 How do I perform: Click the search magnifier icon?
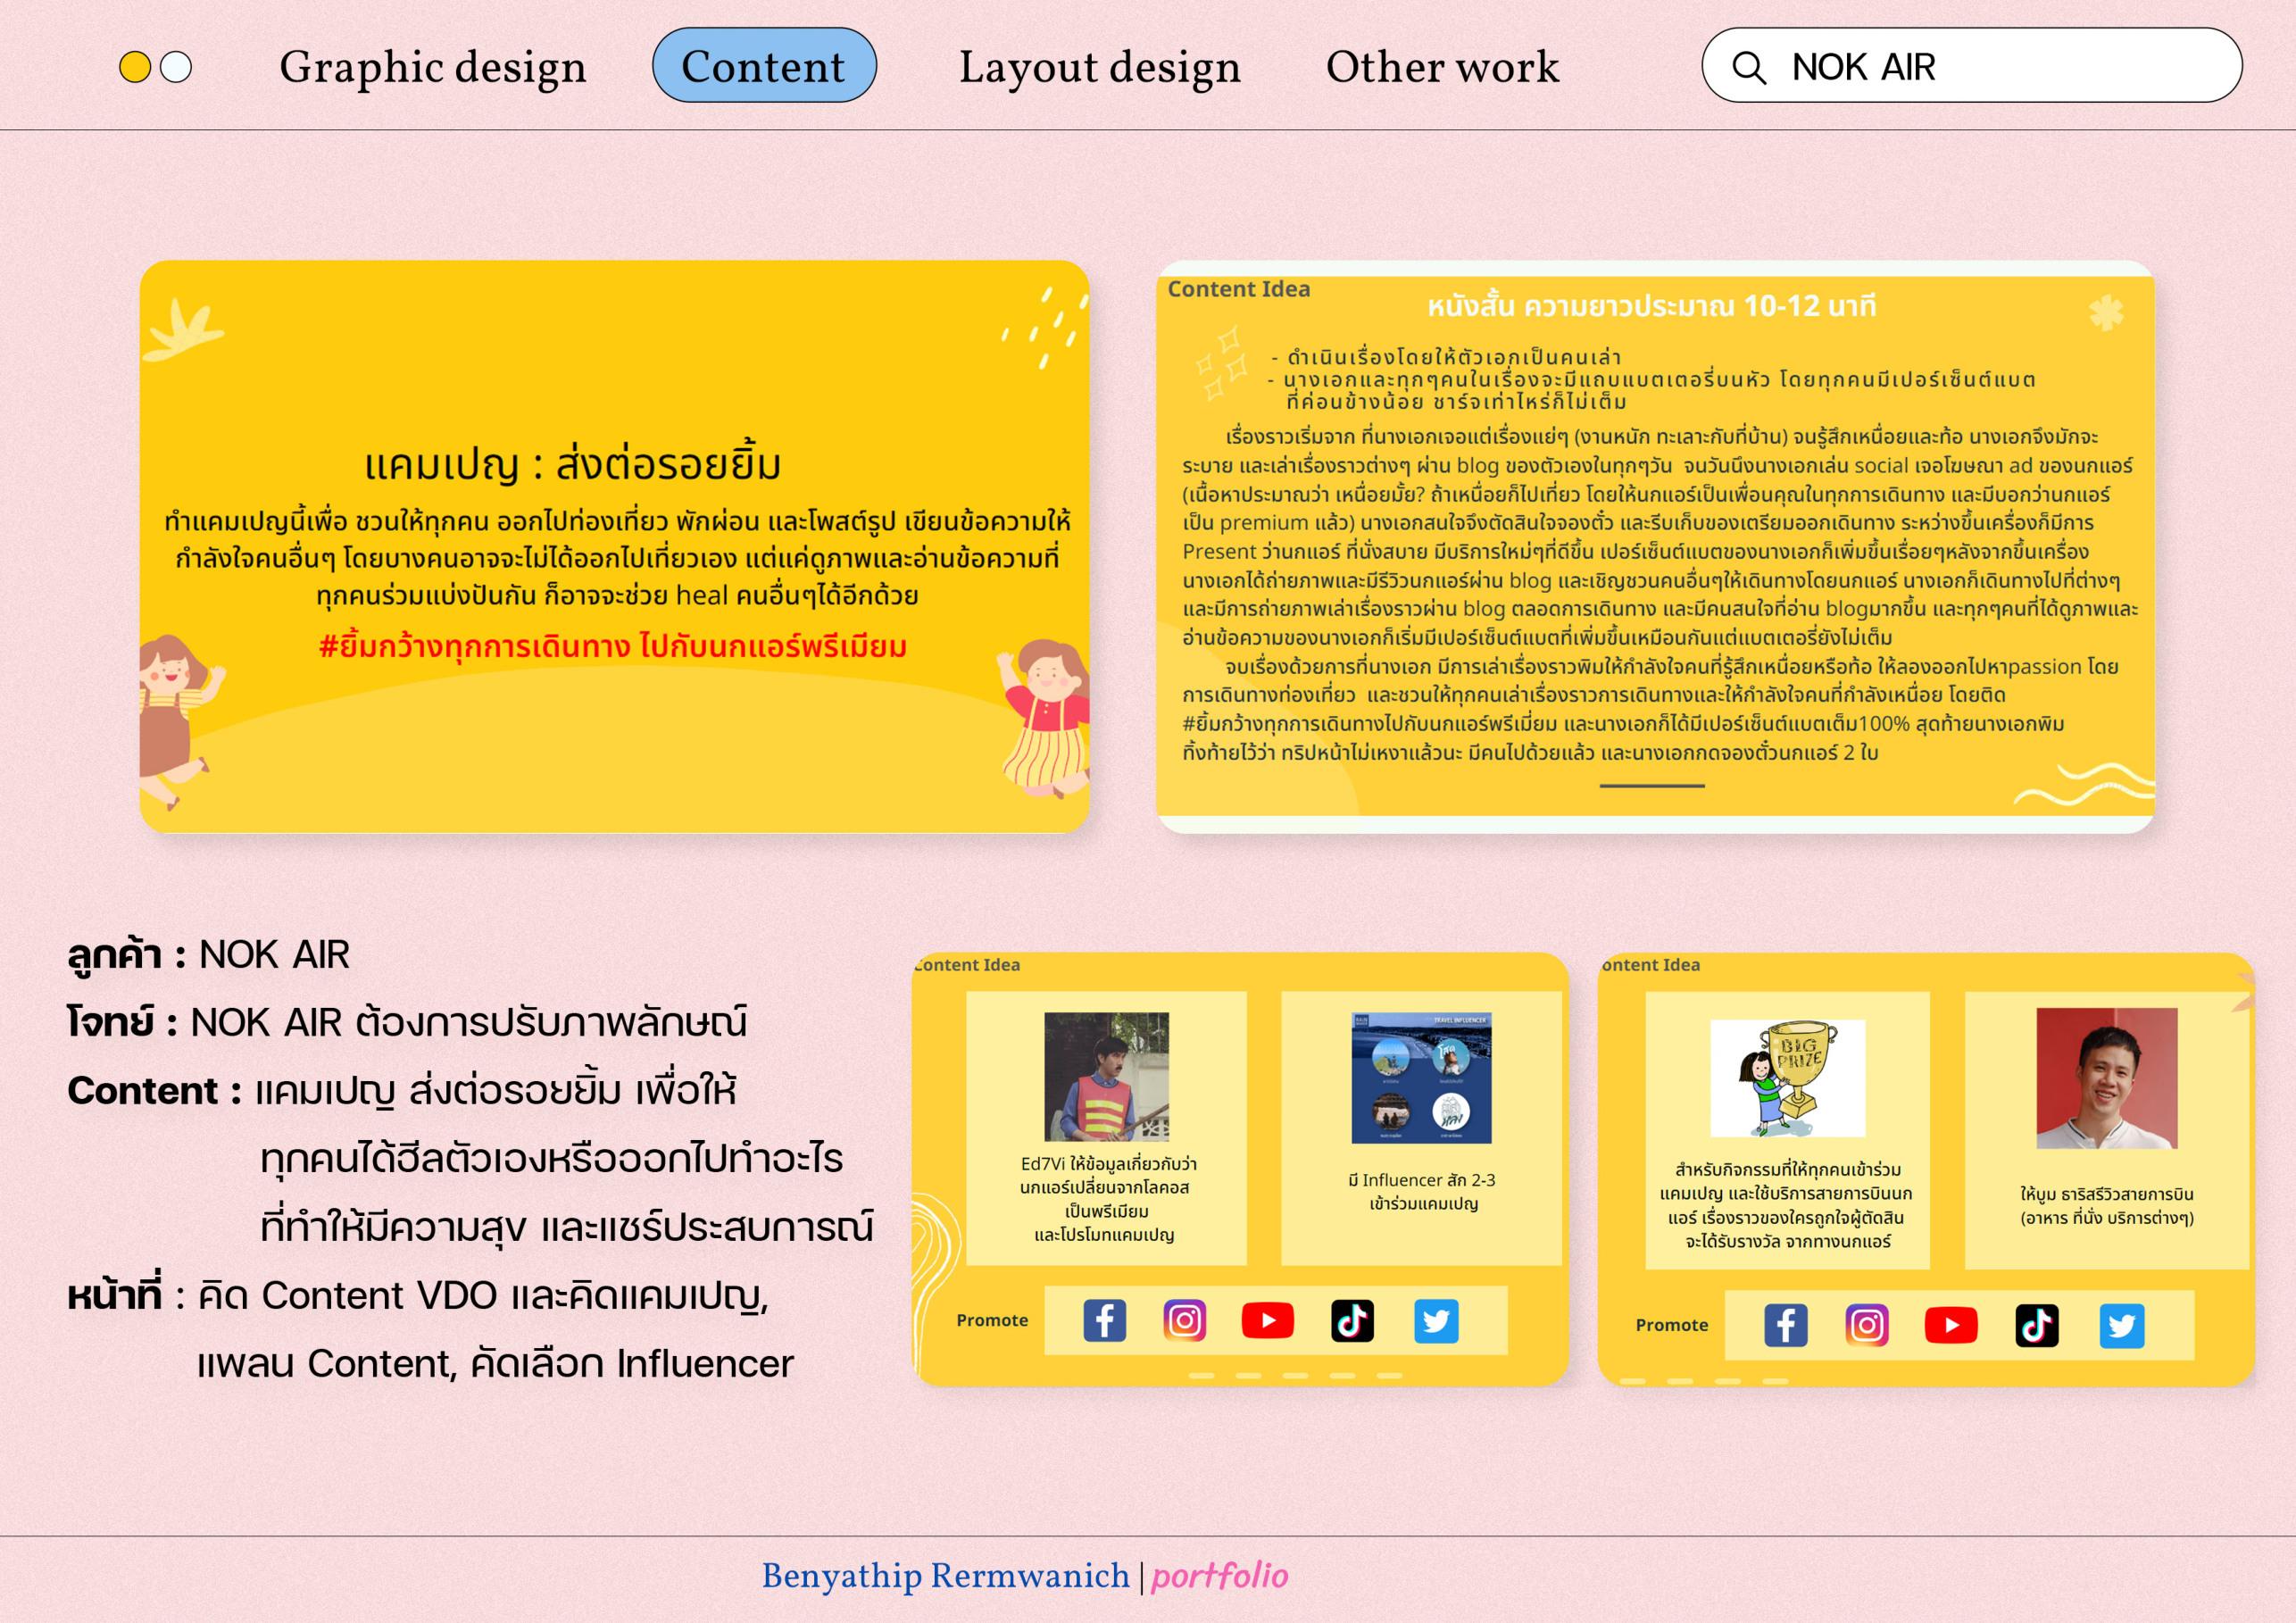pyautogui.click(x=1748, y=67)
